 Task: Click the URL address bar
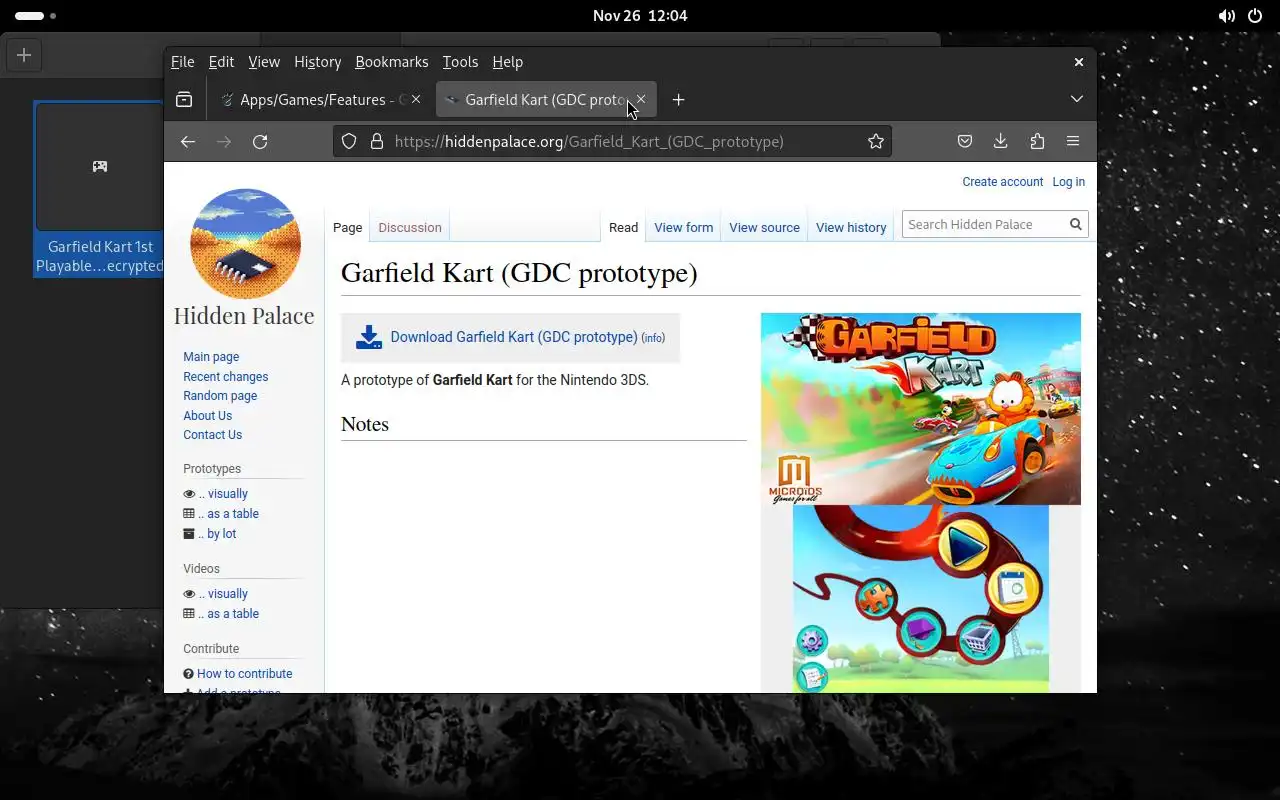click(x=612, y=142)
